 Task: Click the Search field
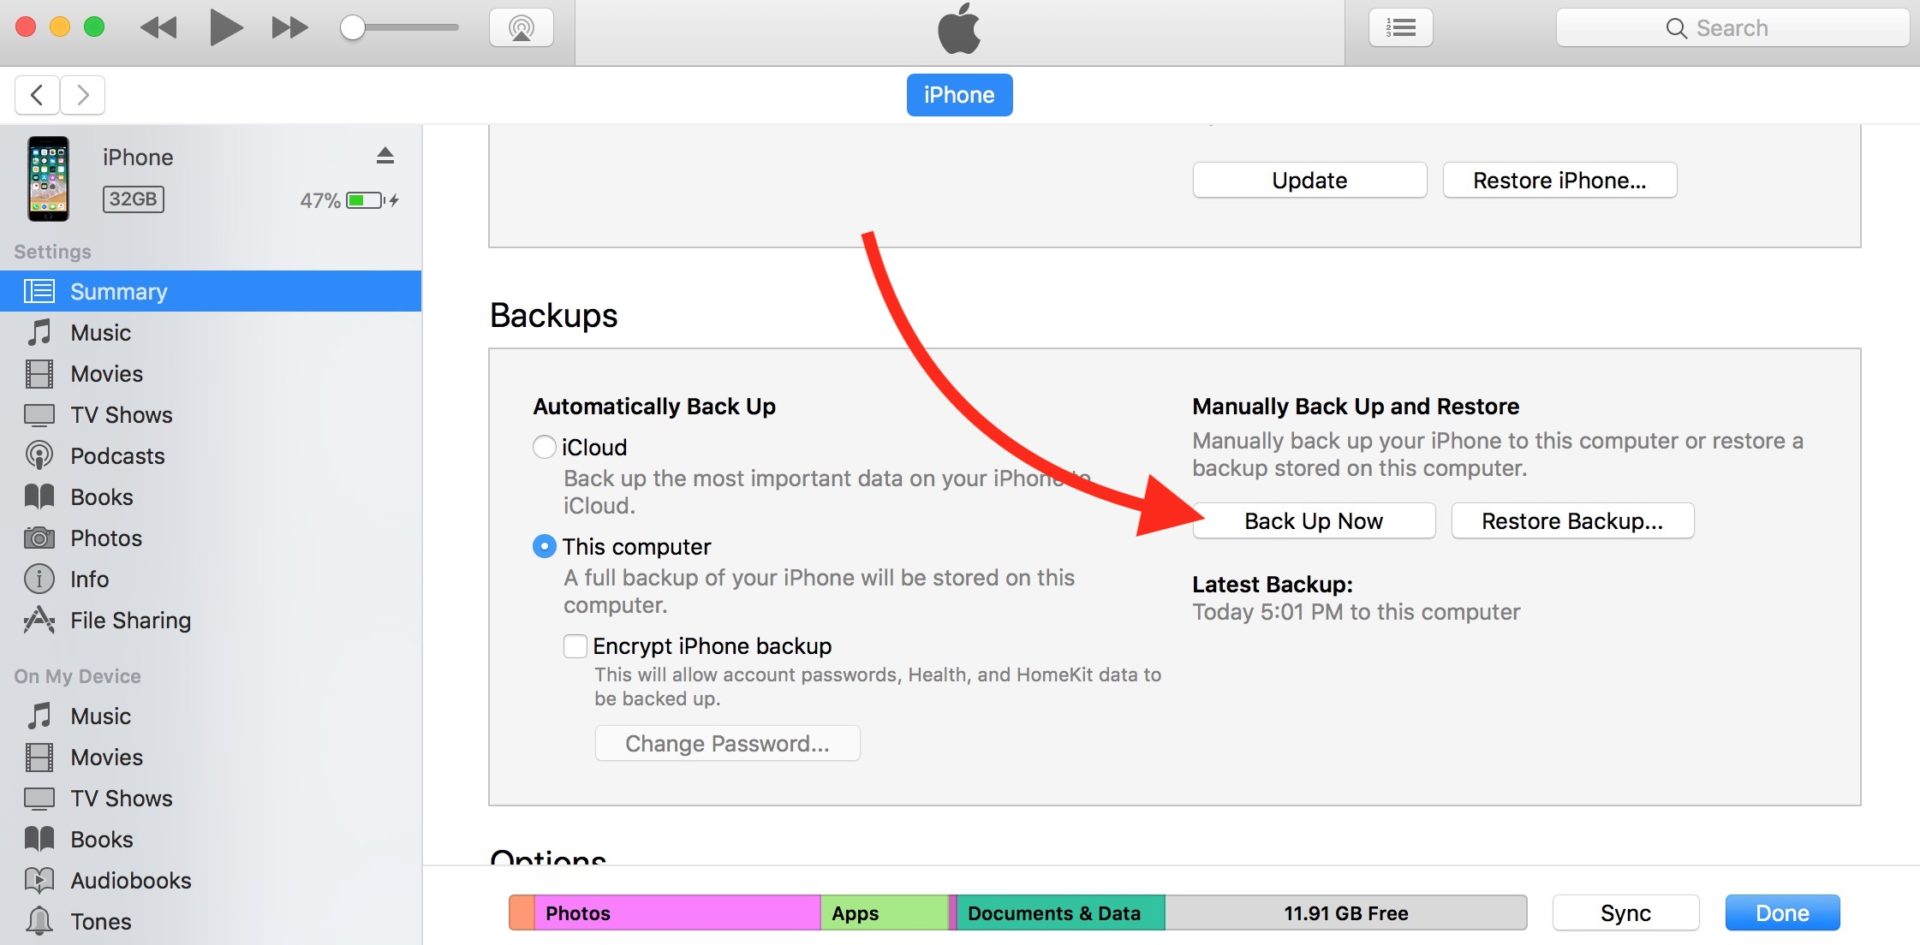click(1732, 28)
